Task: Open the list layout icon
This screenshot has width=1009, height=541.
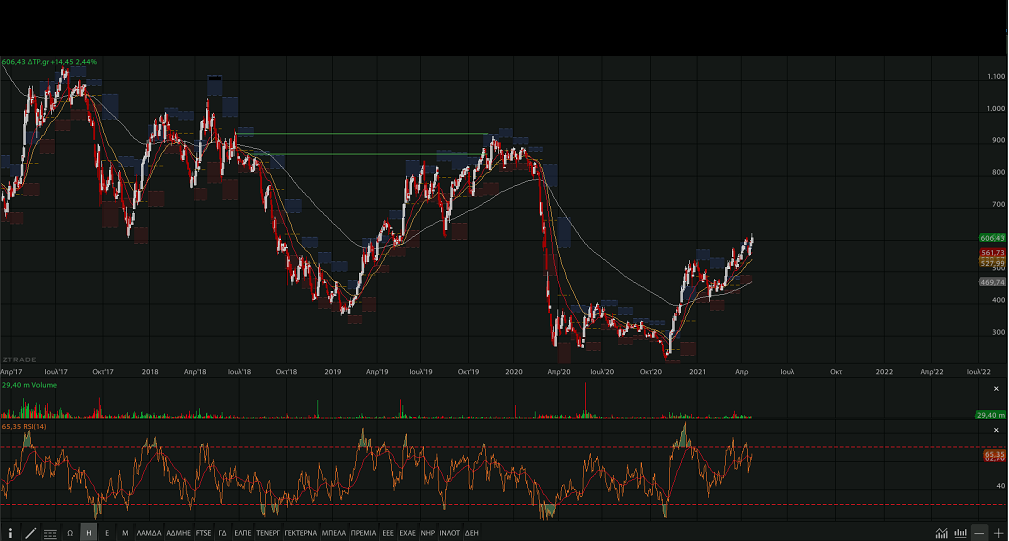Action: tap(50, 533)
